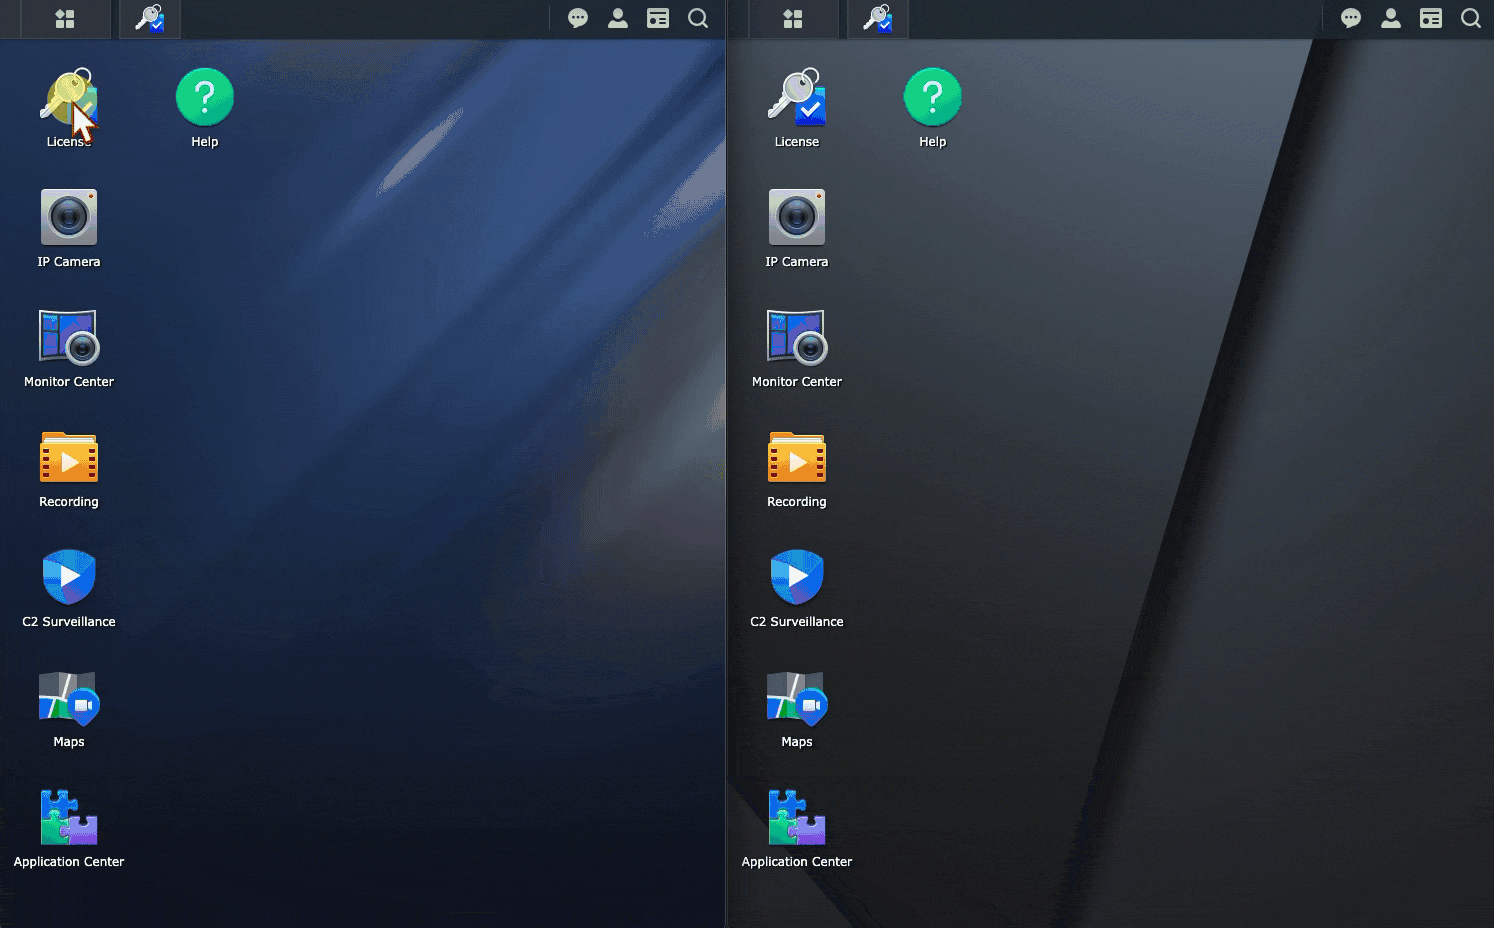Launch Application Center on the blue-themed desktop
Screen dimensions: 1494x928
[x=69, y=818]
